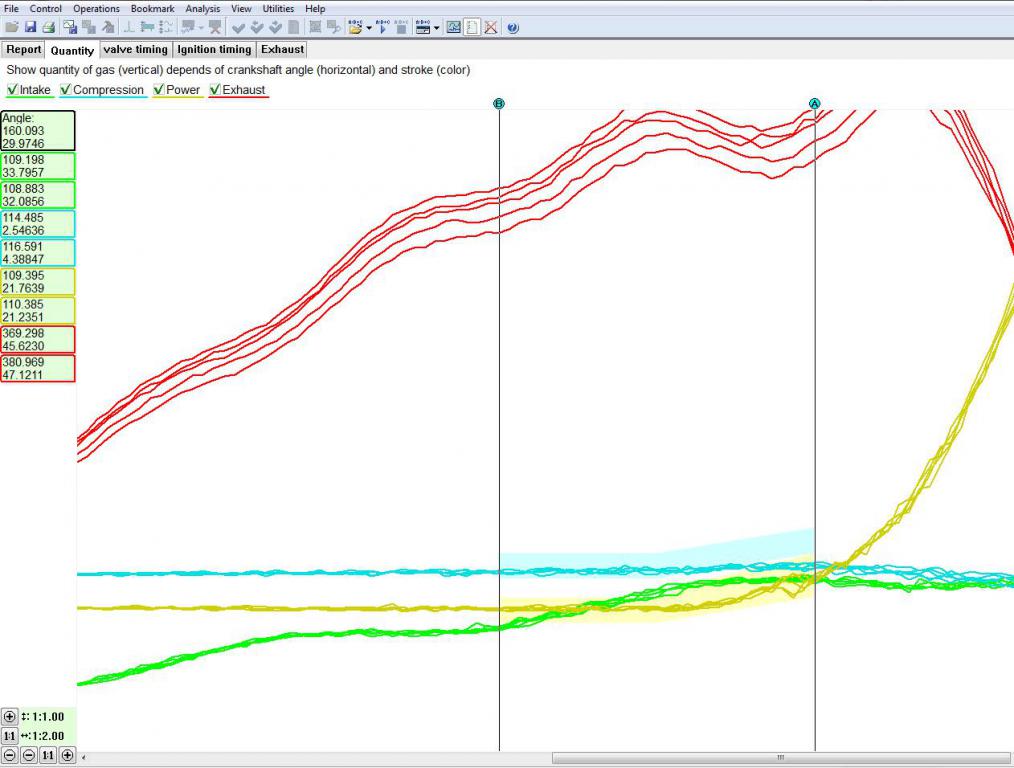Toggle the Intake stroke checkbox
This screenshot has height=768, width=1014.
12,90
